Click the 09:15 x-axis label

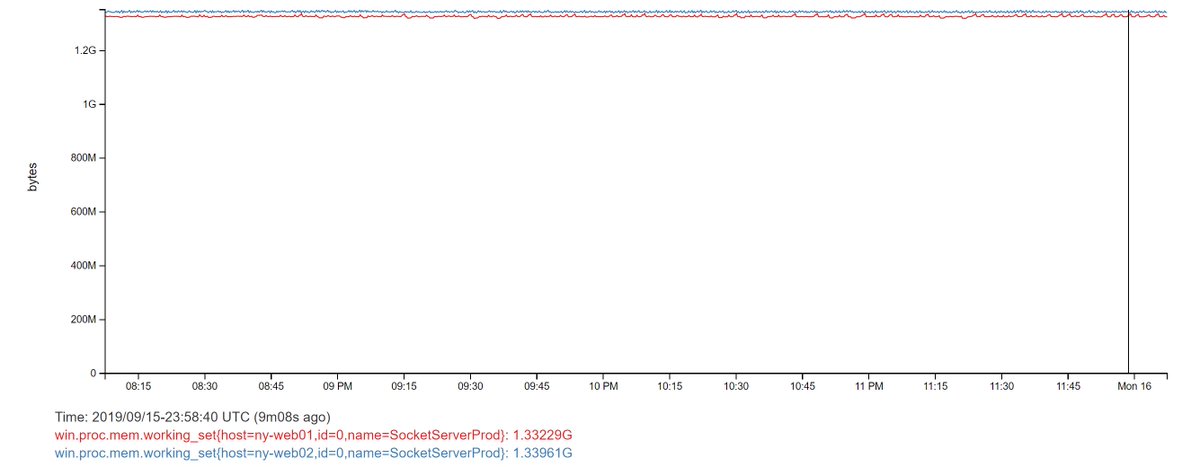(404, 386)
